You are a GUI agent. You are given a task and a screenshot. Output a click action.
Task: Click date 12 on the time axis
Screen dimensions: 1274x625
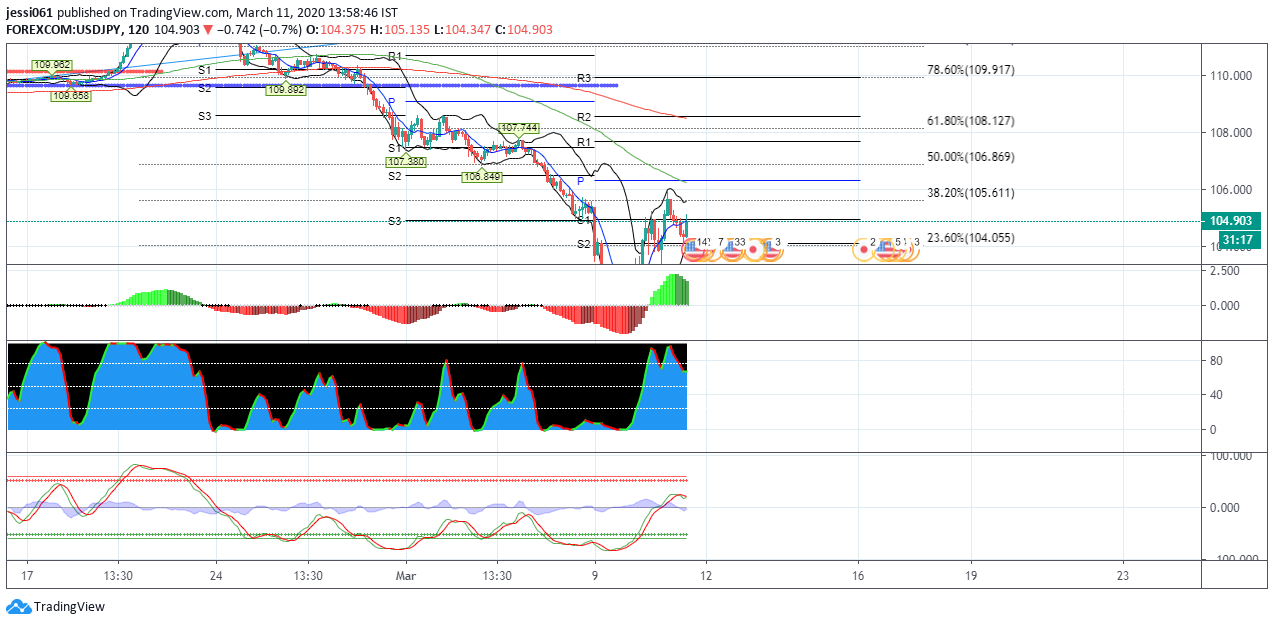click(706, 576)
